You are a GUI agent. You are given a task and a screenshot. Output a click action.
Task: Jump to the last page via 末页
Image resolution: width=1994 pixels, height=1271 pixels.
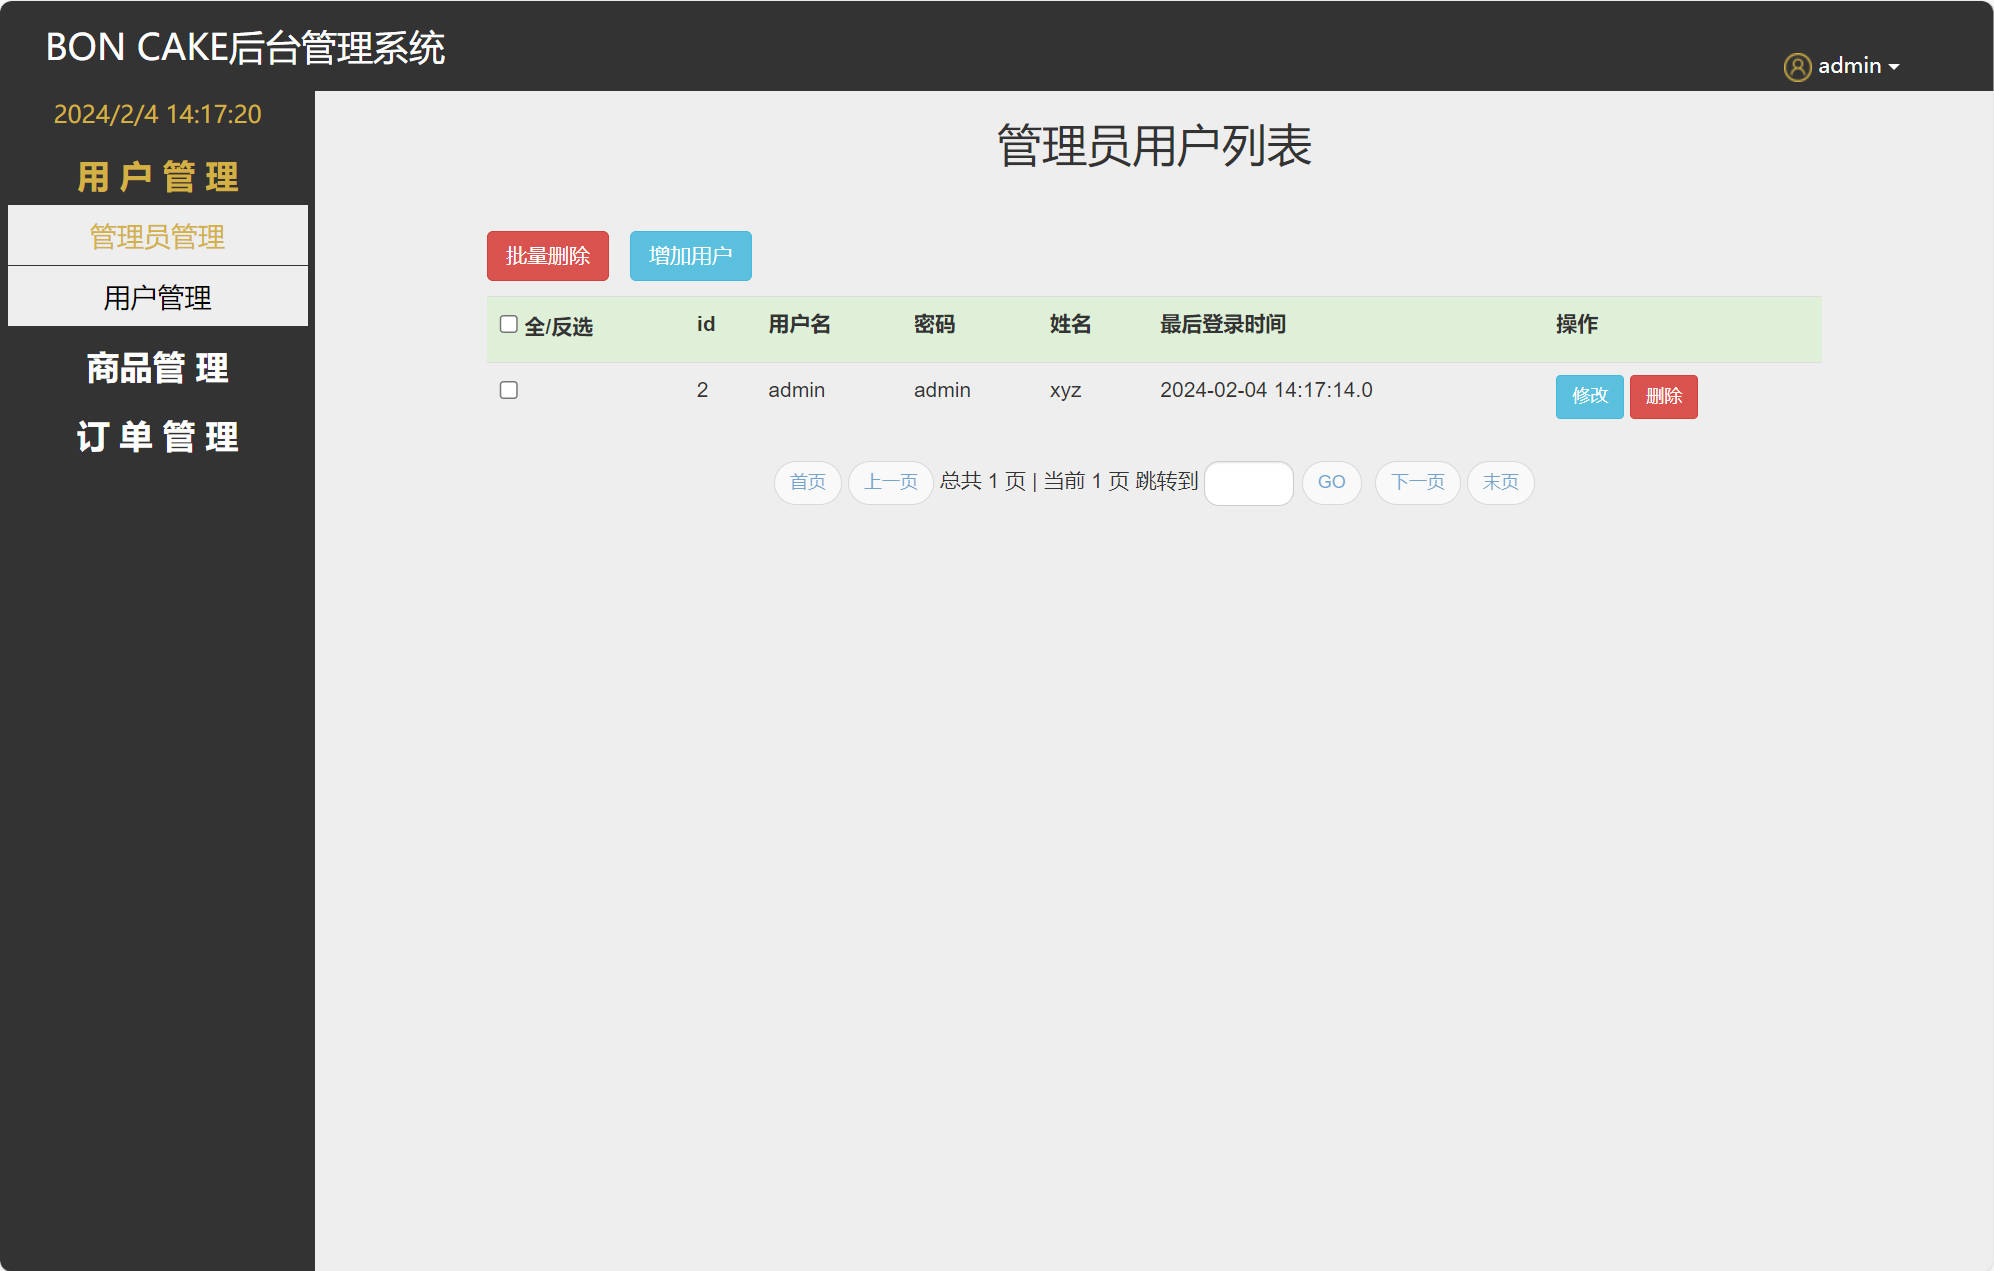[x=1500, y=483]
